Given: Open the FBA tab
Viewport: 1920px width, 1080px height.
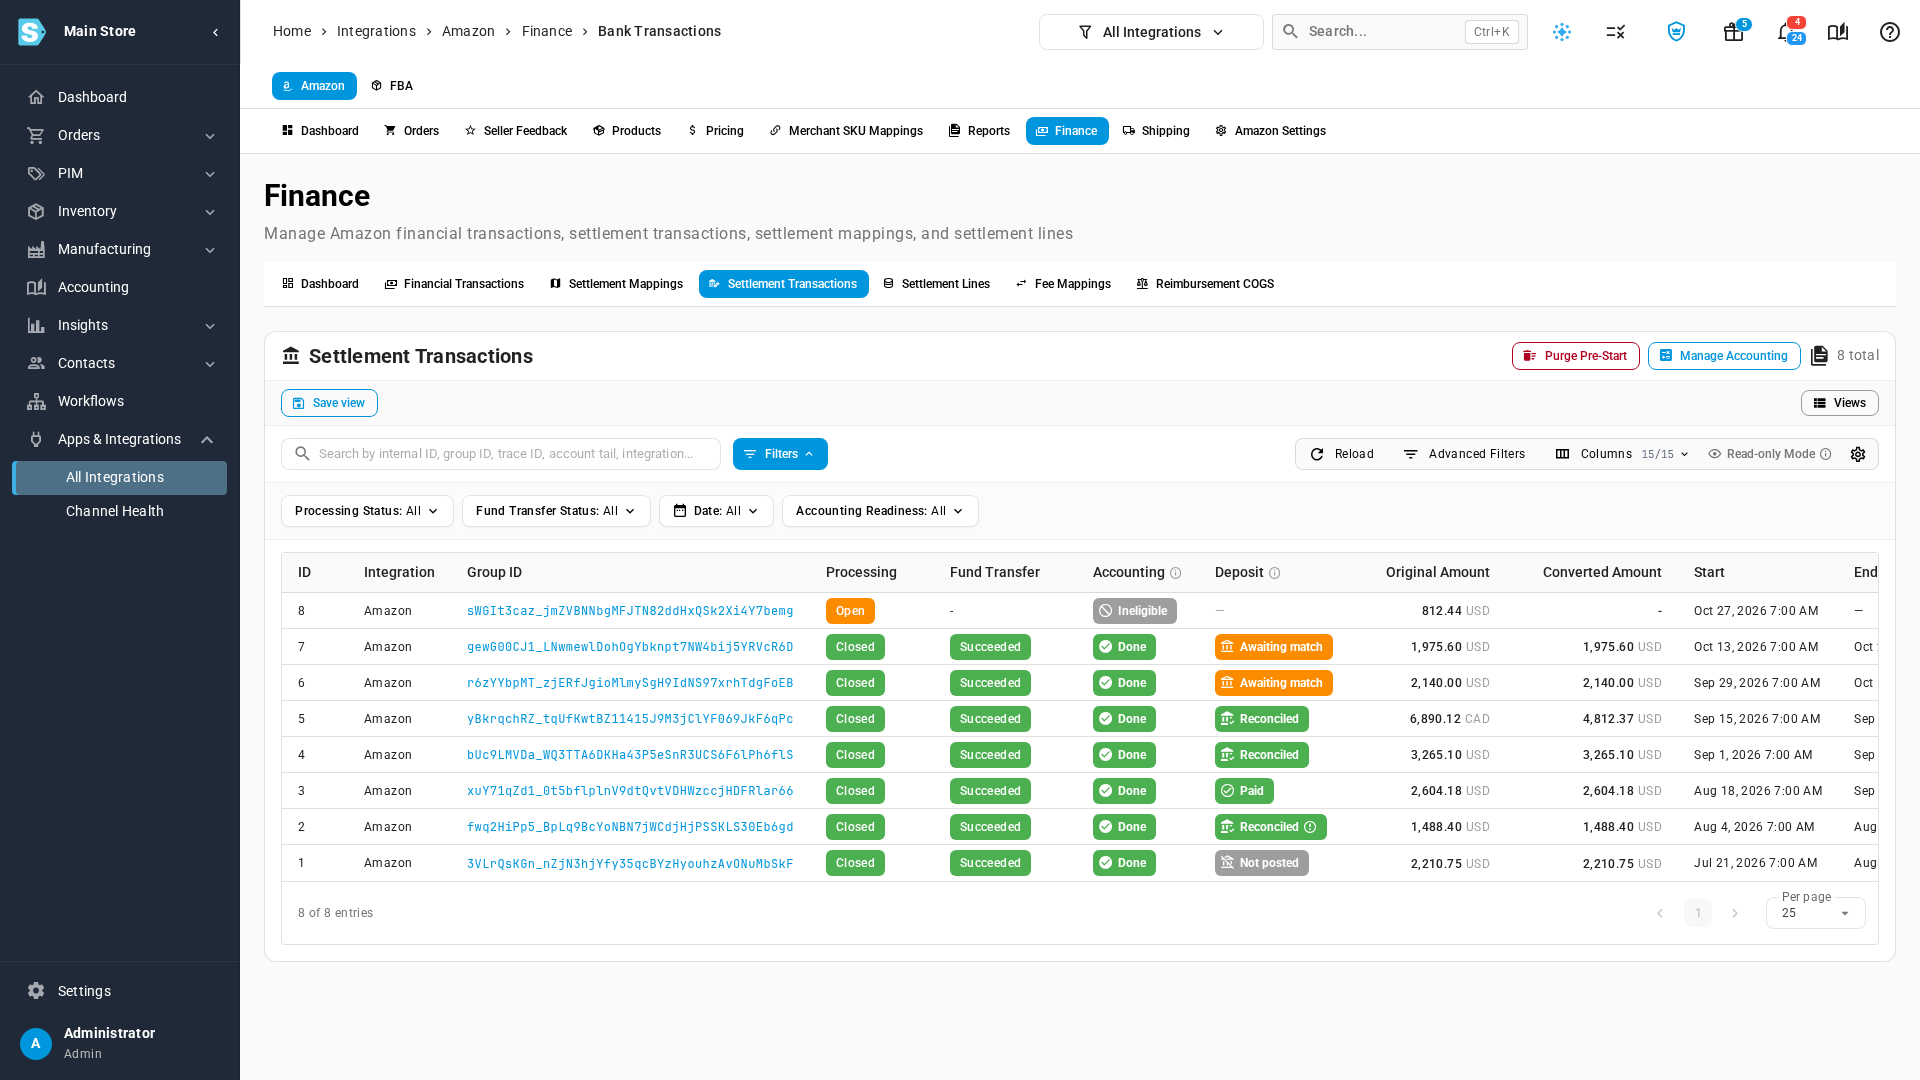Looking at the screenshot, I should (391, 86).
